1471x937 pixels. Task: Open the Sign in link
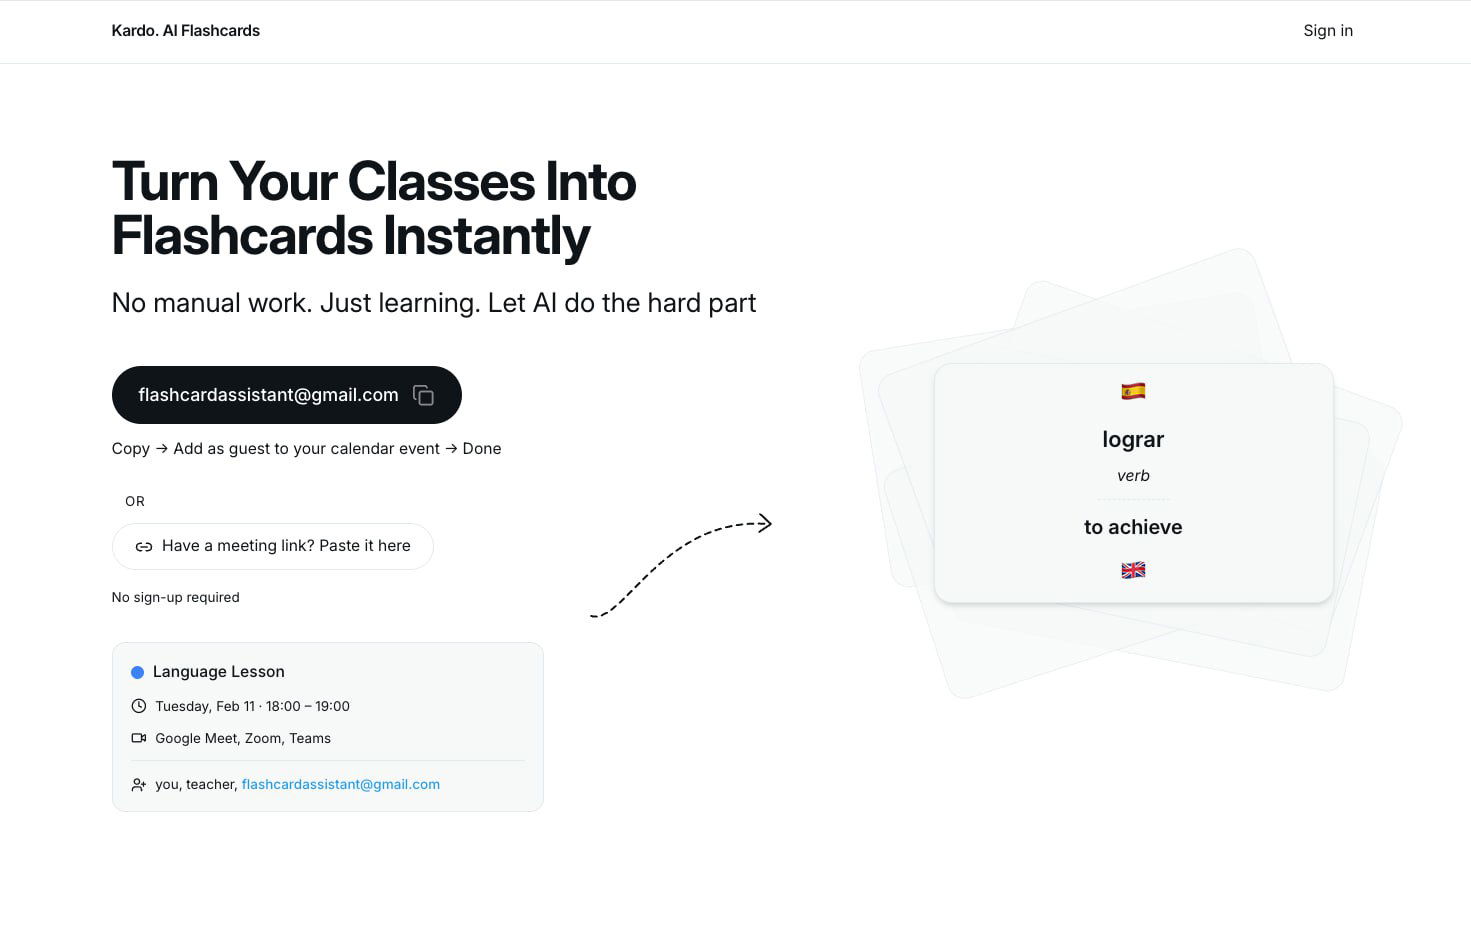point(1327,31)
